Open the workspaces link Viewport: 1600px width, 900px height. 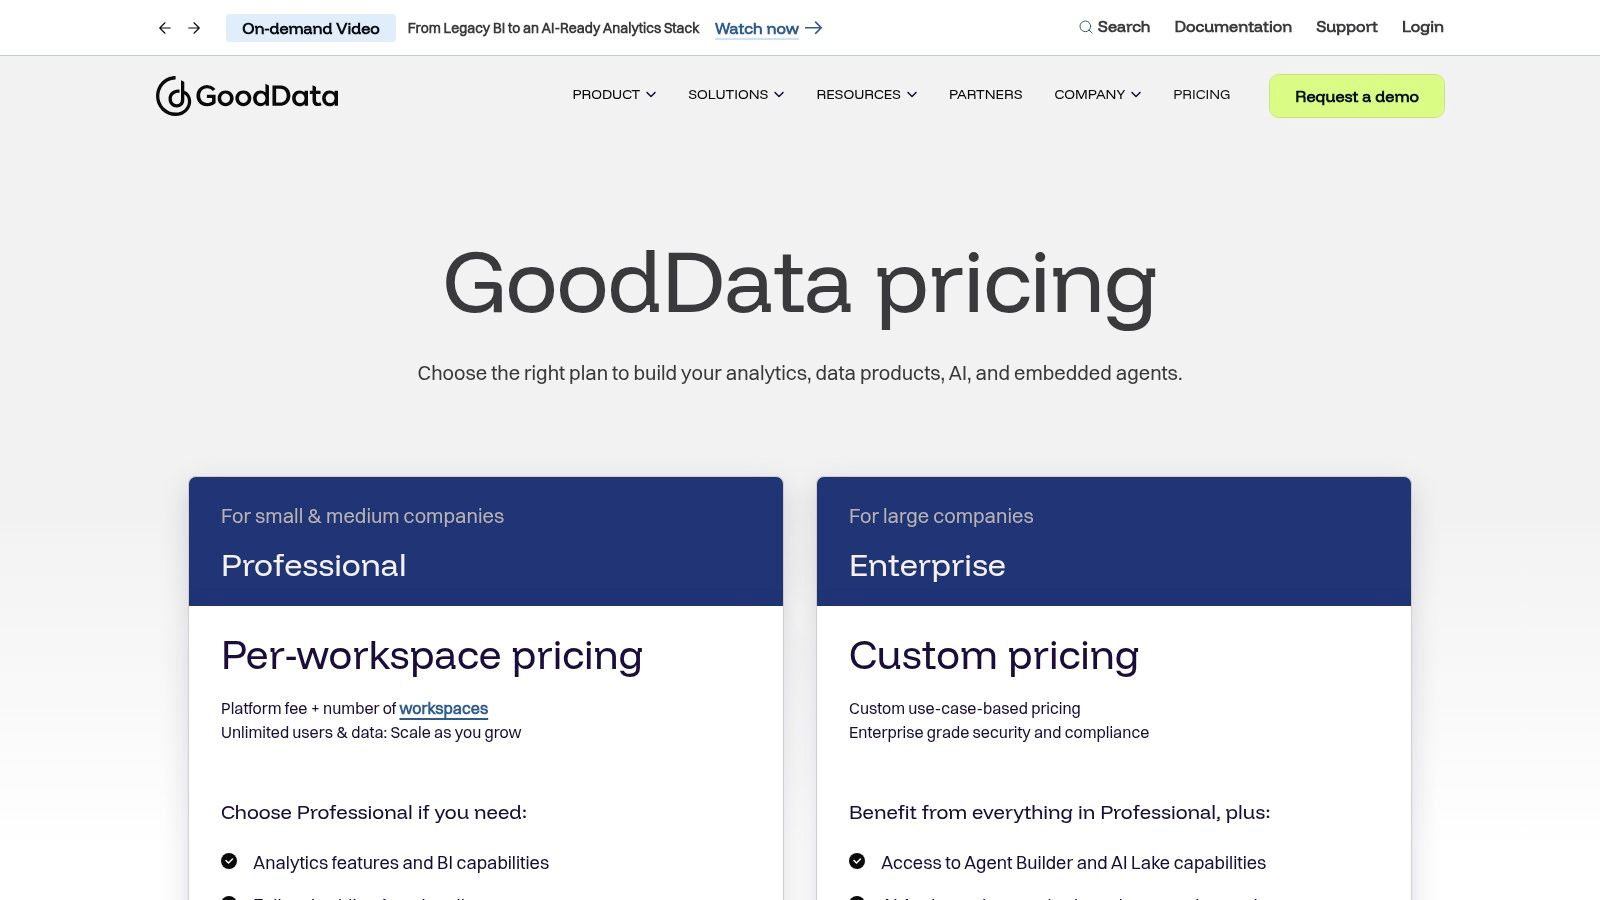[443, 708]
